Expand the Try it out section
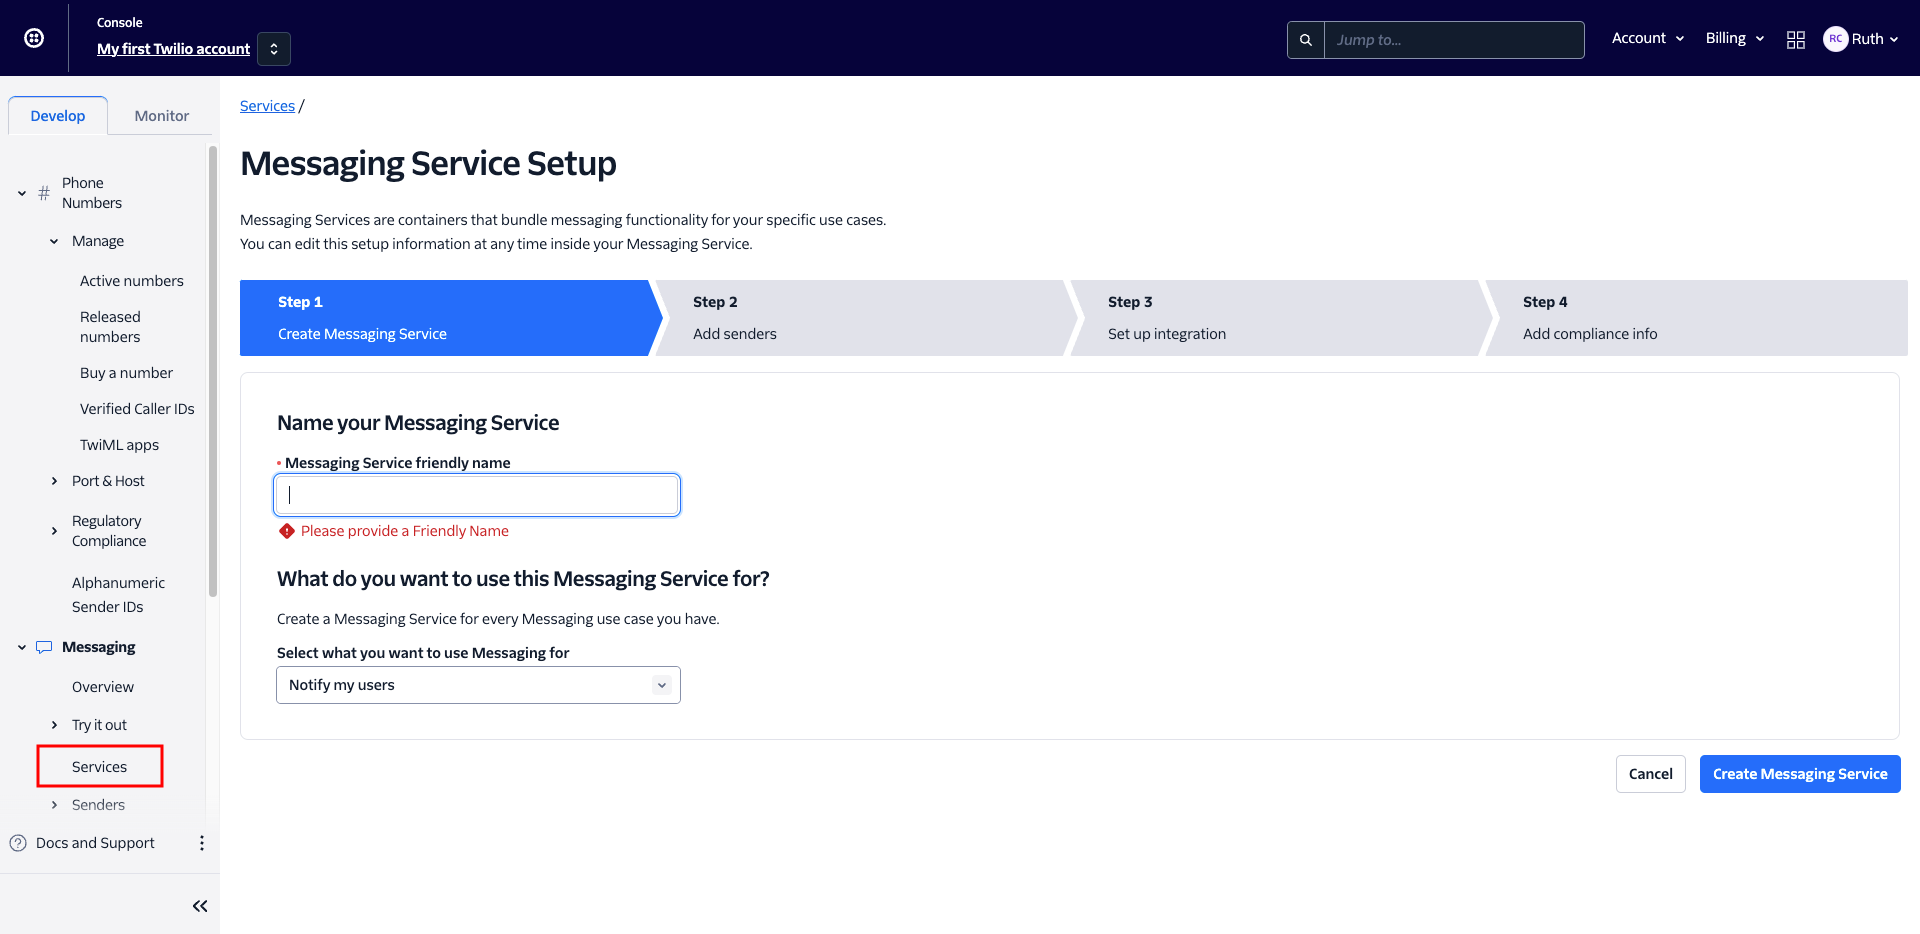This screenshot has width=1920, height=934. [x=54, y=725]
